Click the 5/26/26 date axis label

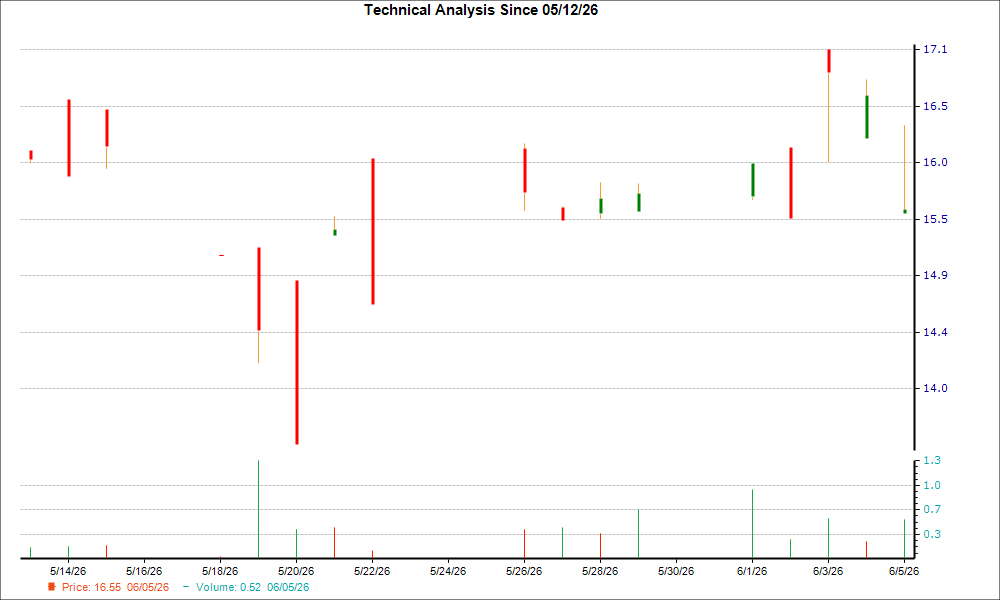(524, 571)
